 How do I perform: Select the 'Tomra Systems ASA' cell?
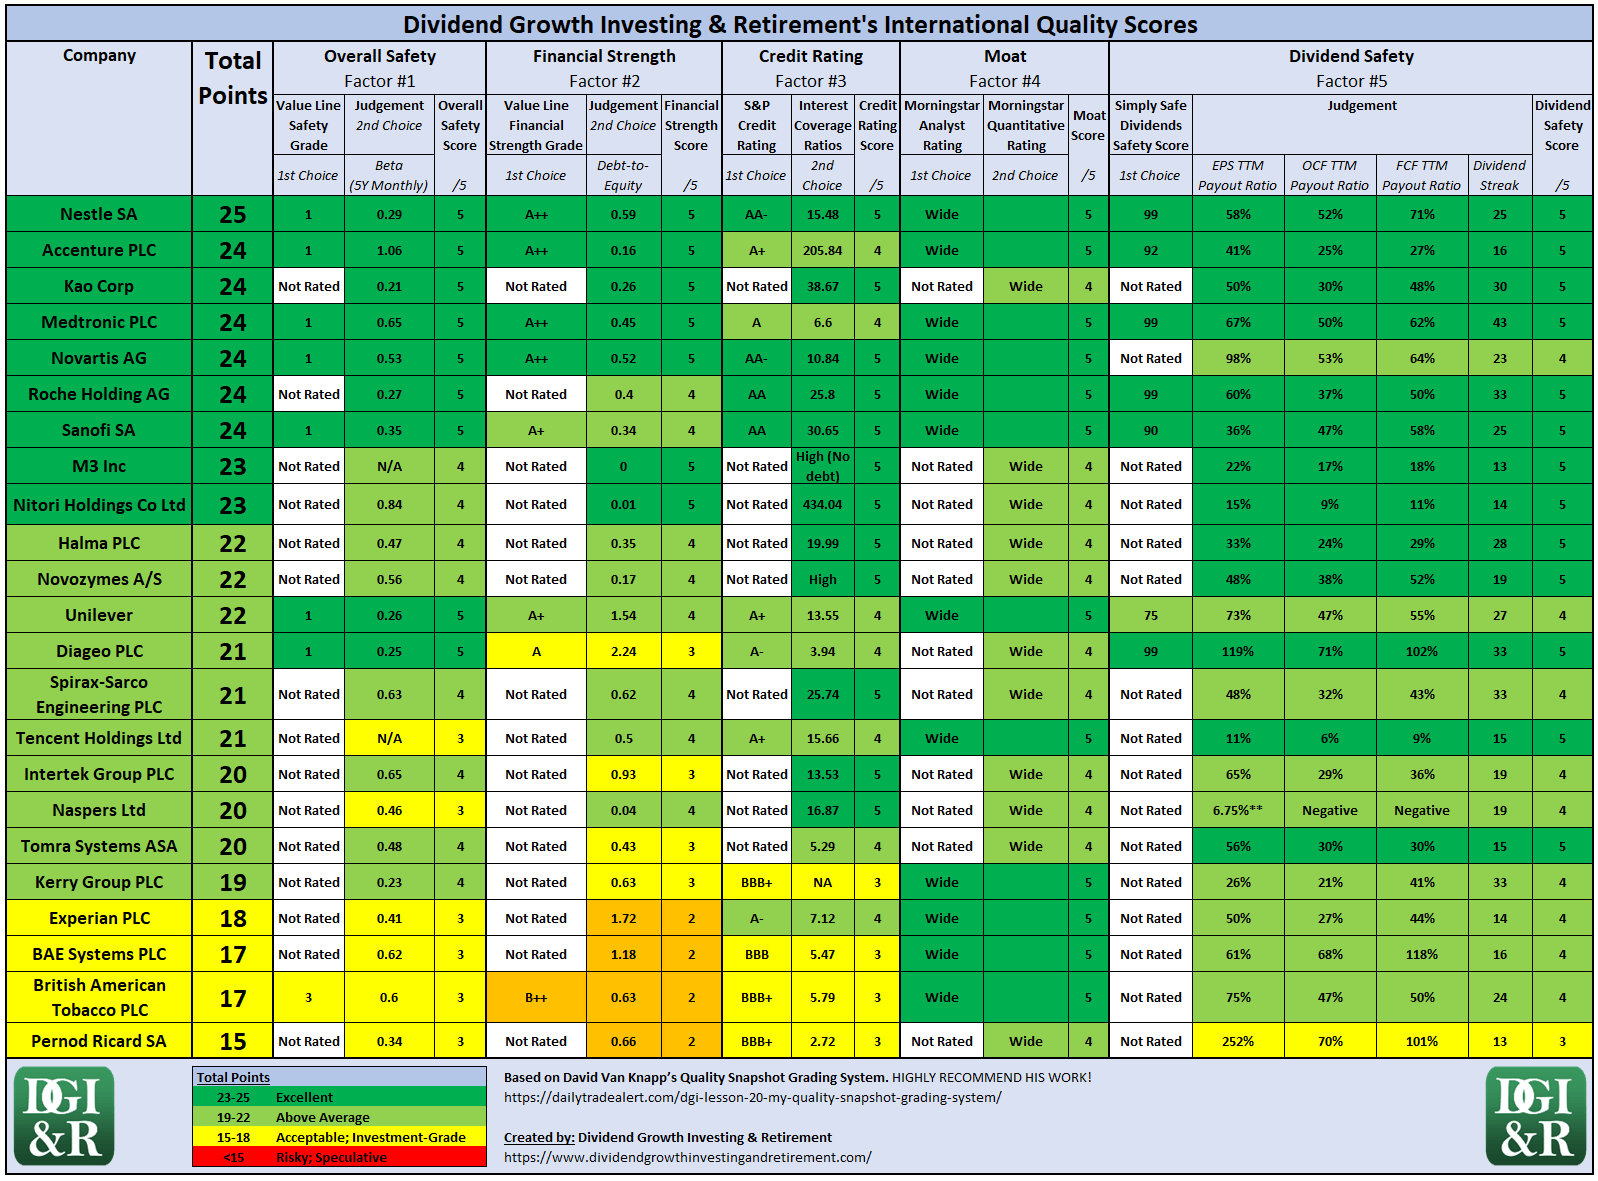coord(99,846)
